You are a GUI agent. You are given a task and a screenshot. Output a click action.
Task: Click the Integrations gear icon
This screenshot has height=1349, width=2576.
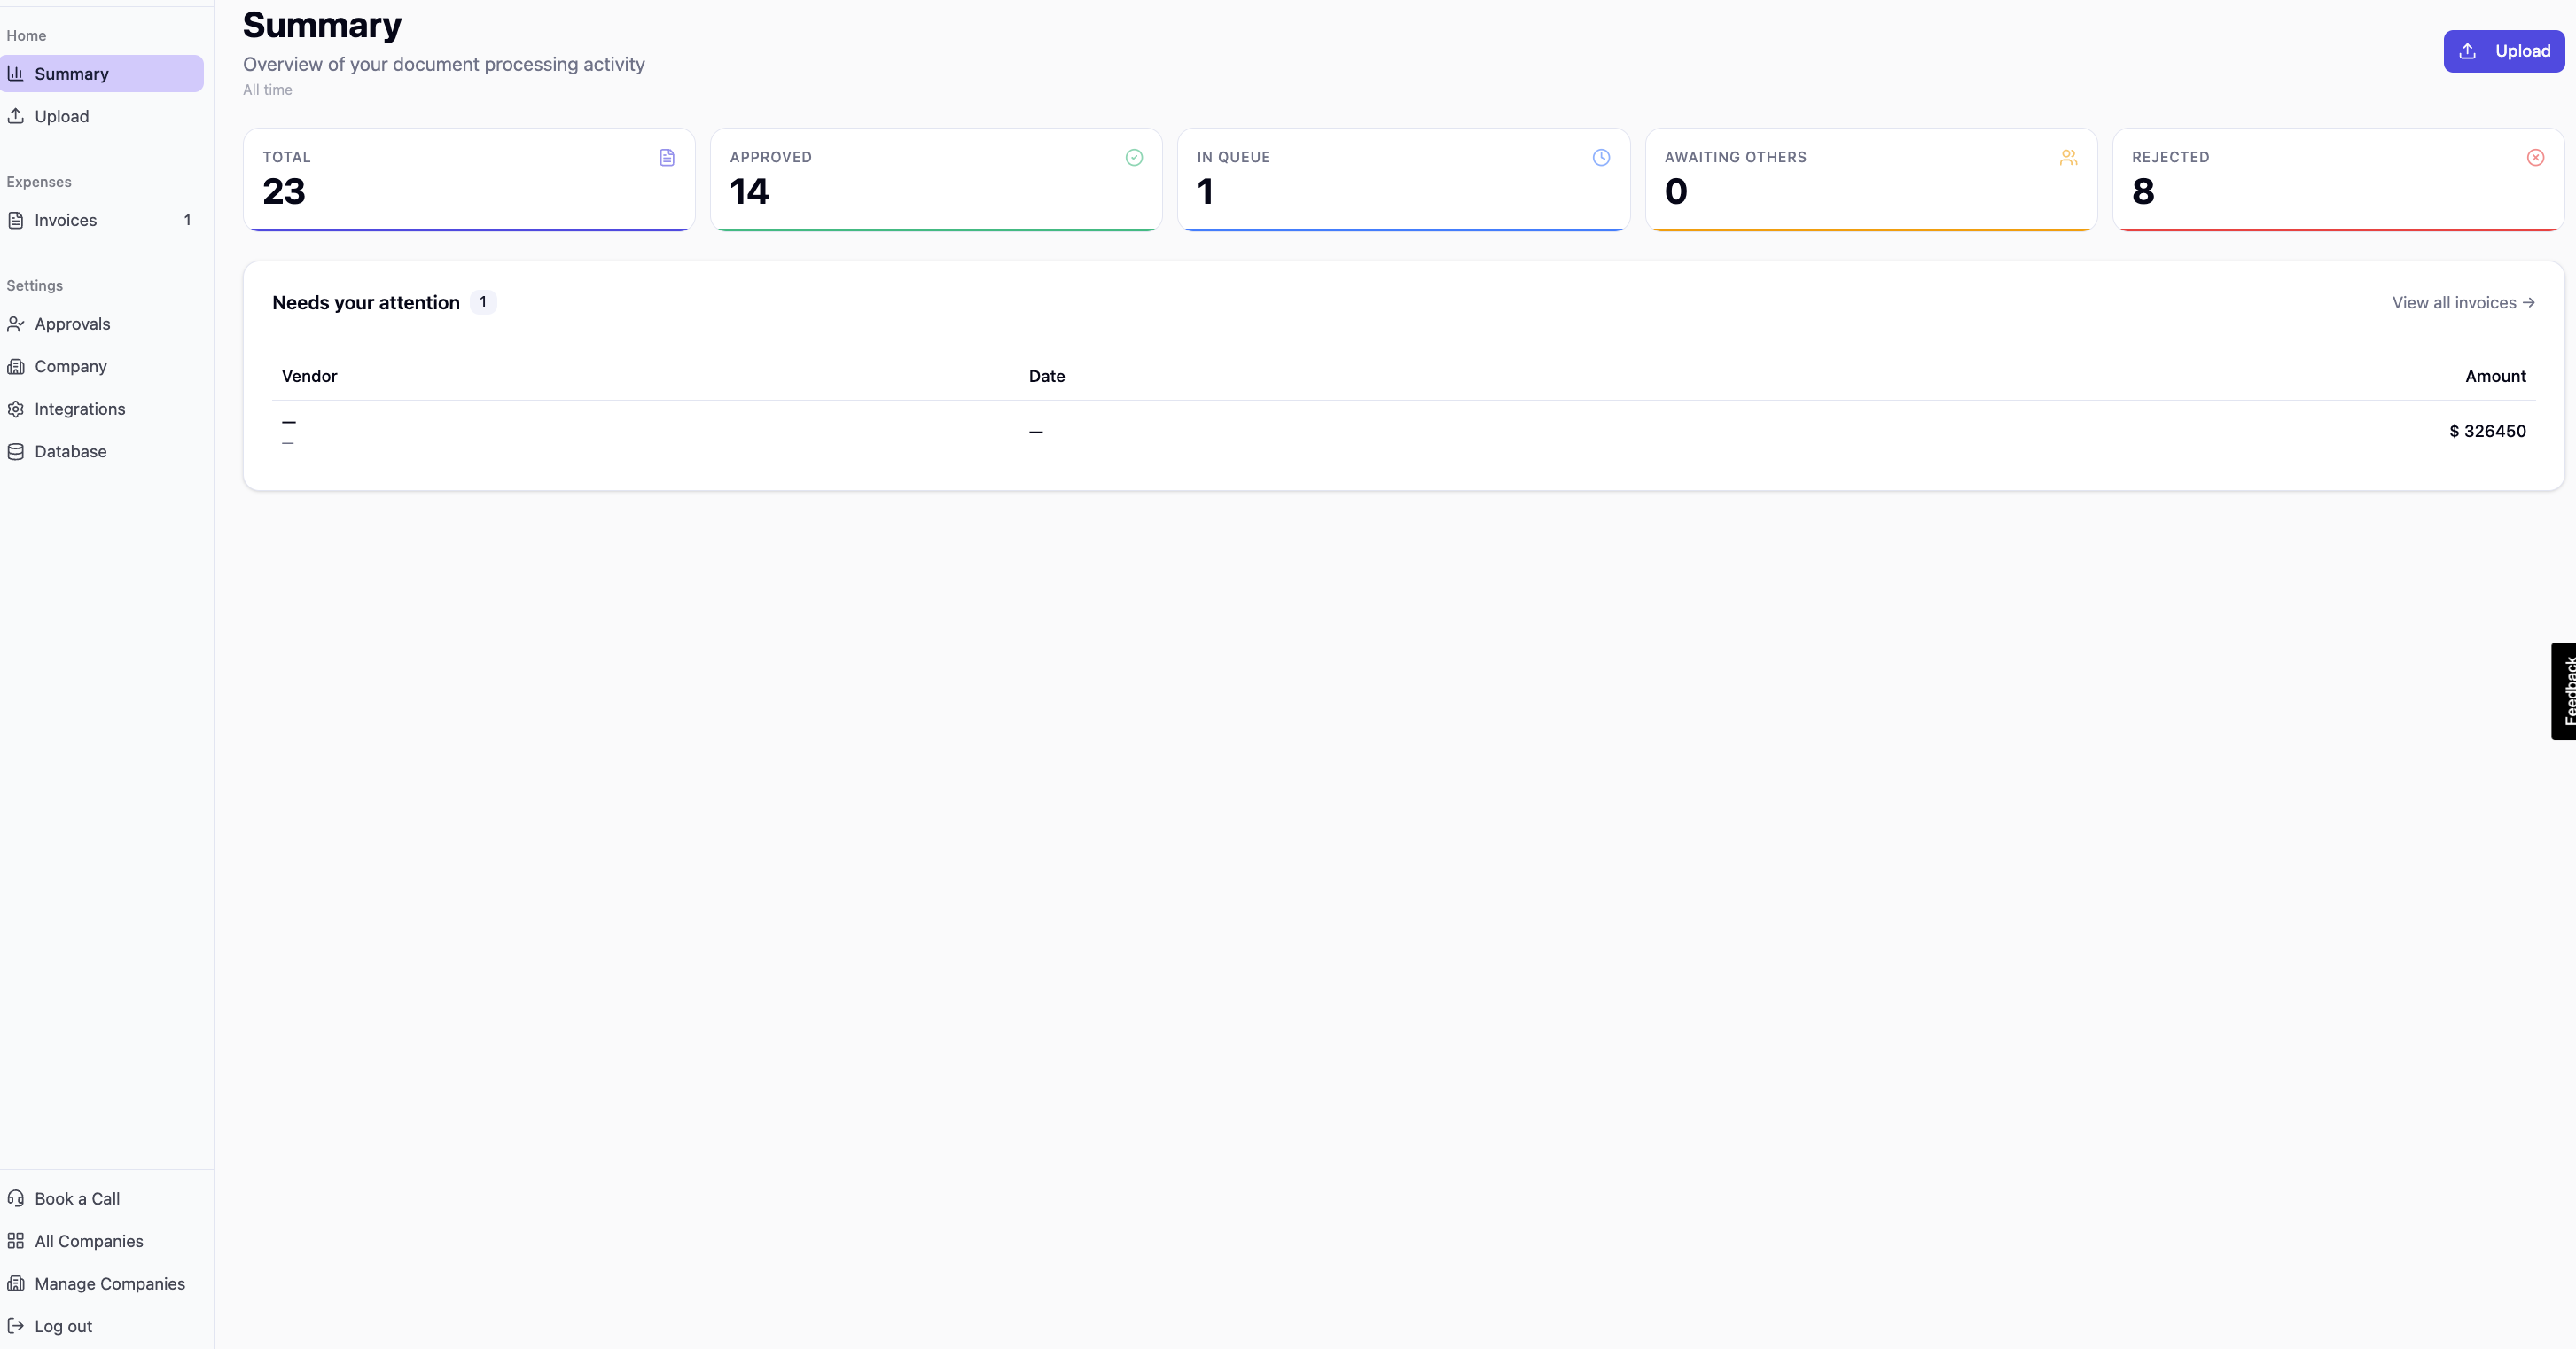pyautogui.click(x=16, y=409)
